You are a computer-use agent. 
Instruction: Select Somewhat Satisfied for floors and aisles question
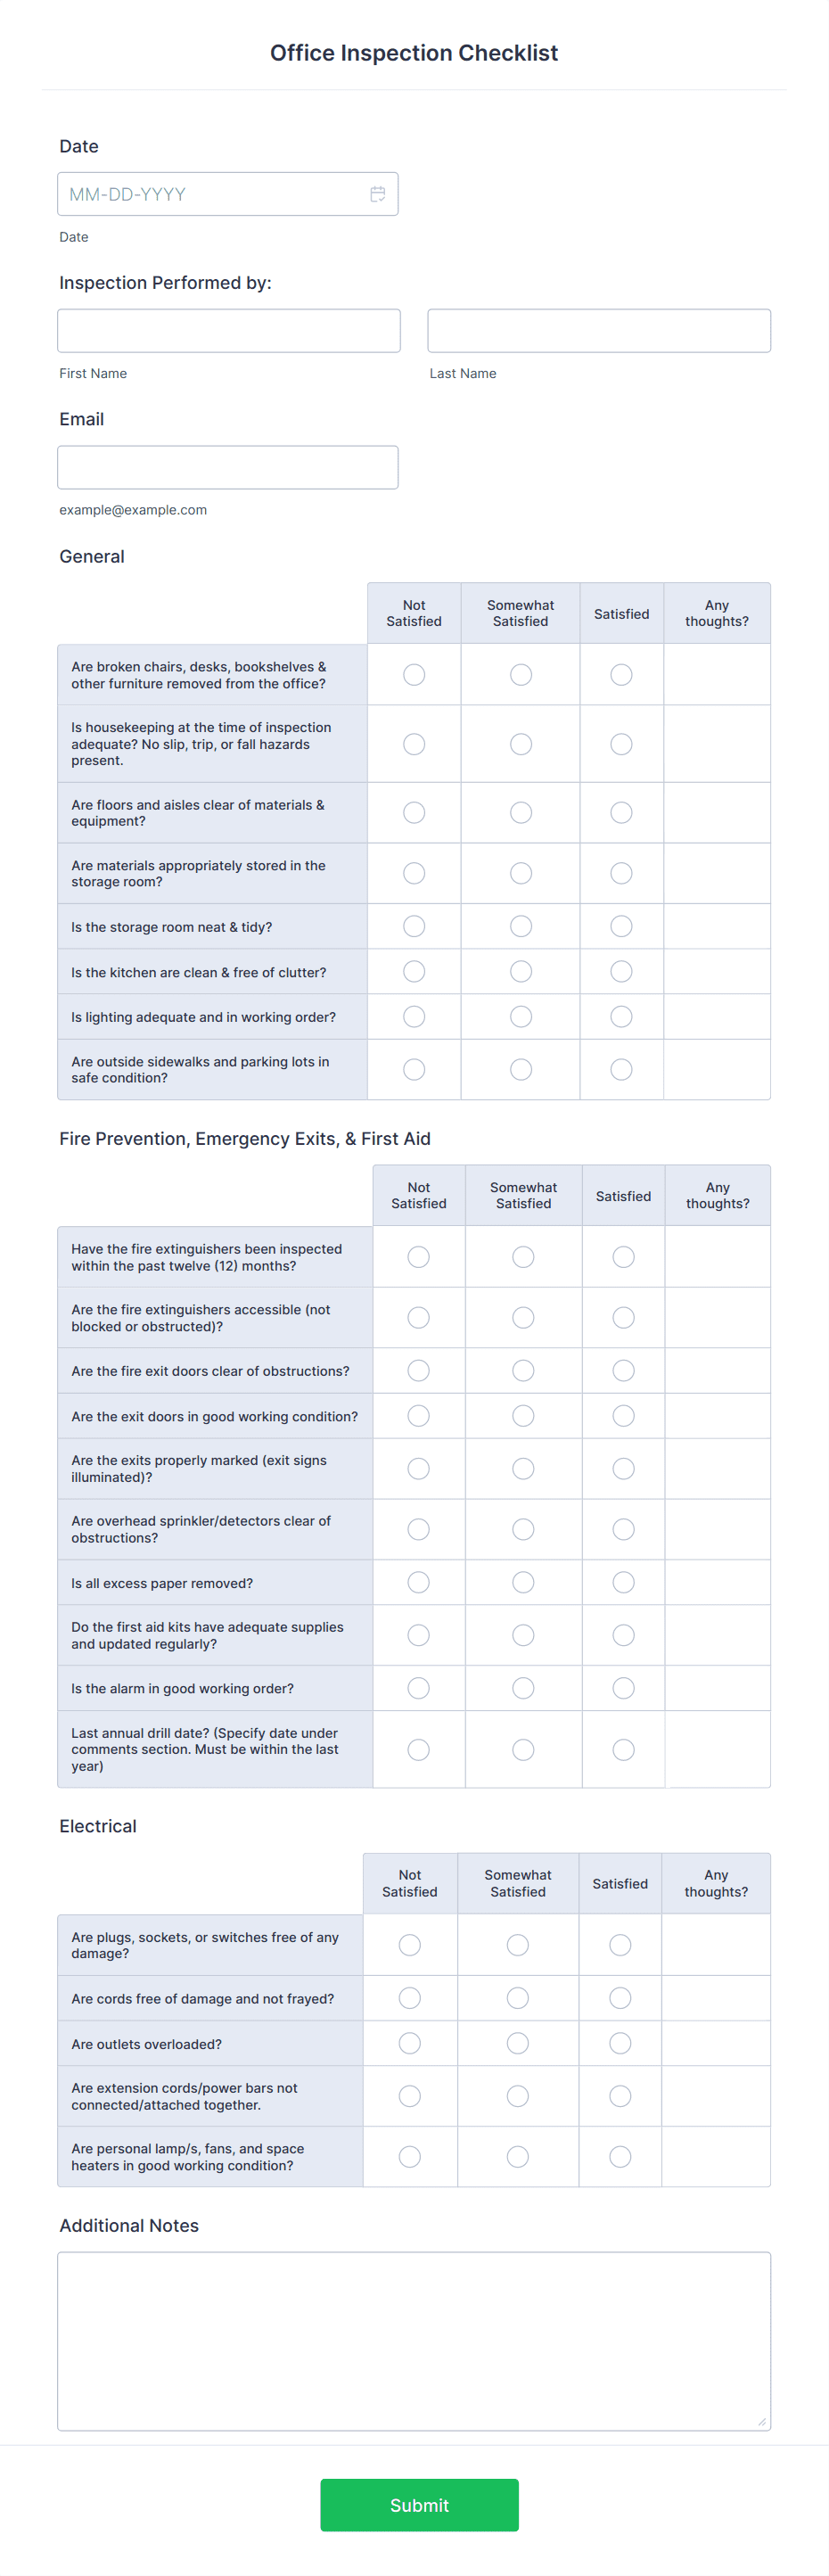520,812
